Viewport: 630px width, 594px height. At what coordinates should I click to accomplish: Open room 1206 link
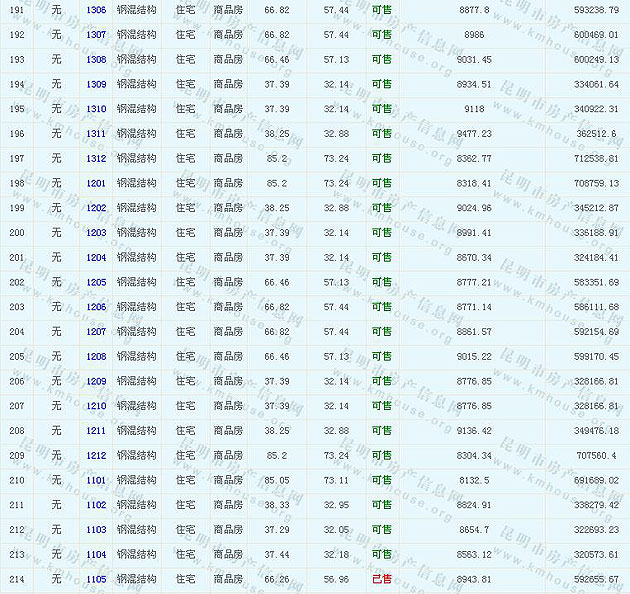[96, 307]
